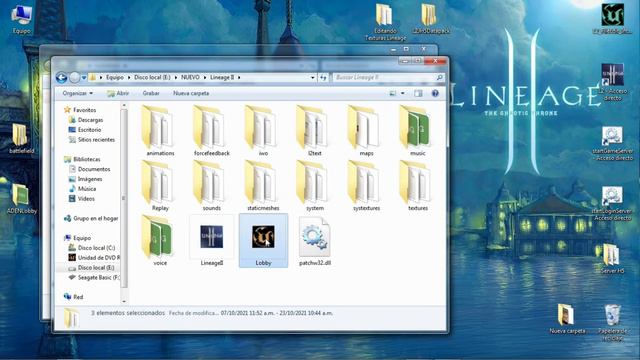Image resolution: width=640 pixels, height=360 pixels.
Task: Open the maps folder
Action: click(x=366, y=131)
